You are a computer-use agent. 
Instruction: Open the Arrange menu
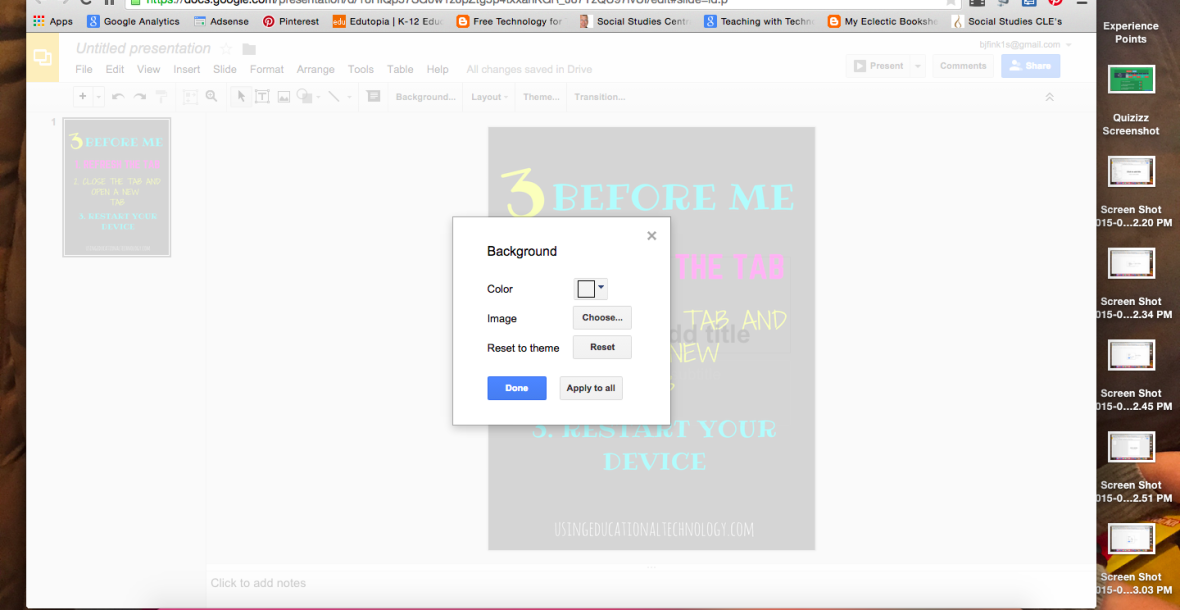[315, 69]
